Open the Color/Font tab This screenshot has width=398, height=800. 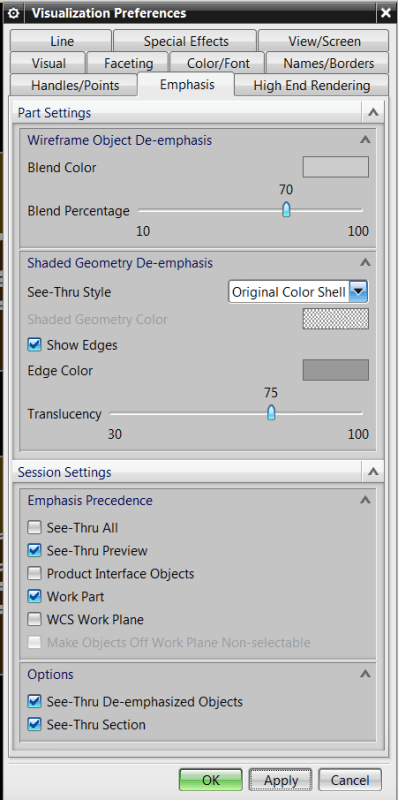(218, 63)
